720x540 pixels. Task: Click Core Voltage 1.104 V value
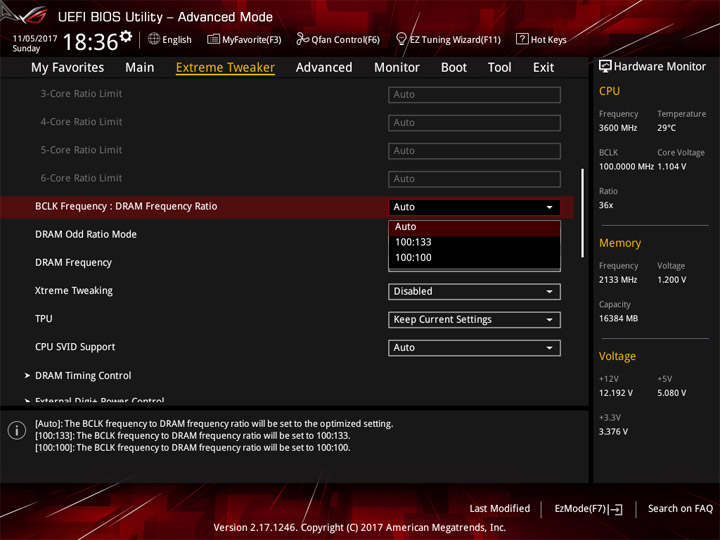[671, 167]
